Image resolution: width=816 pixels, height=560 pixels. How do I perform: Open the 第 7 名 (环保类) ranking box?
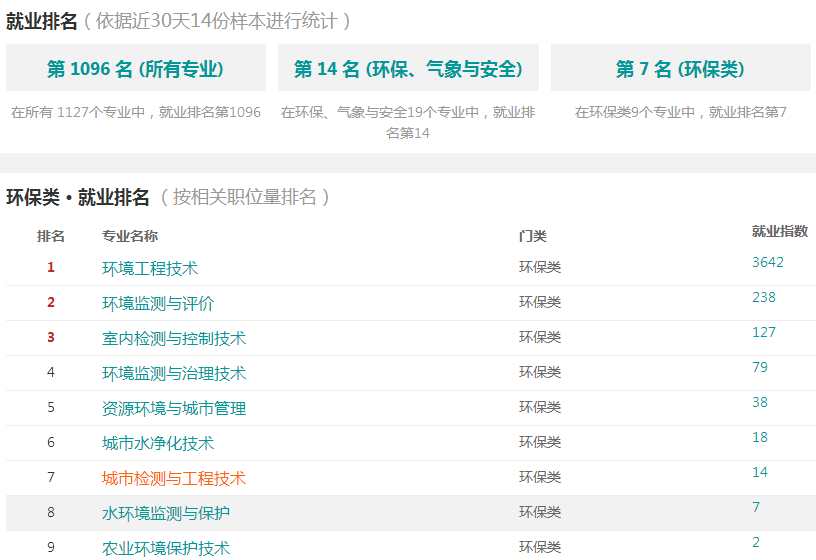coord(680,68)
